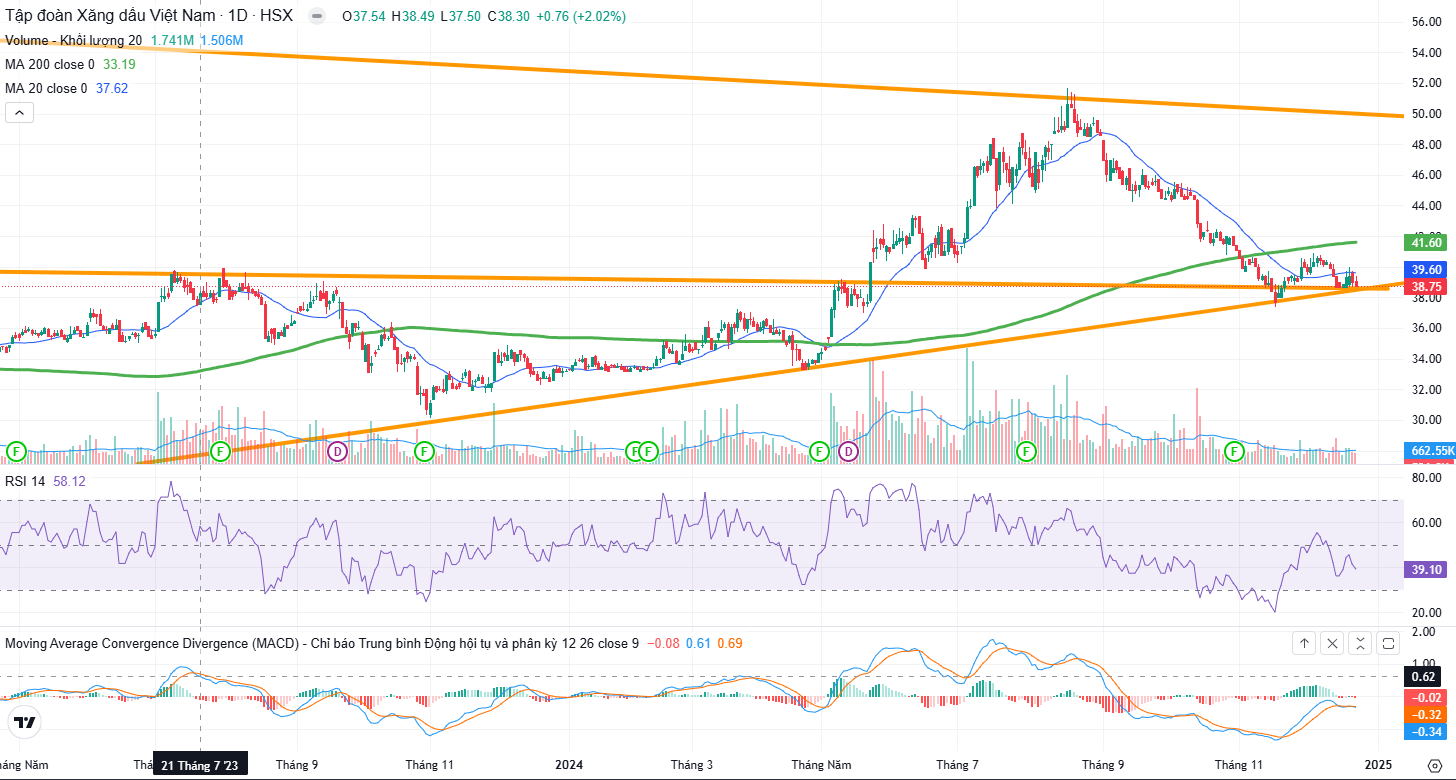Viewport: 1456px width, 780px height.
Task: Click purple D marker near Tháng 9 2023
Action: coord(338,452)
